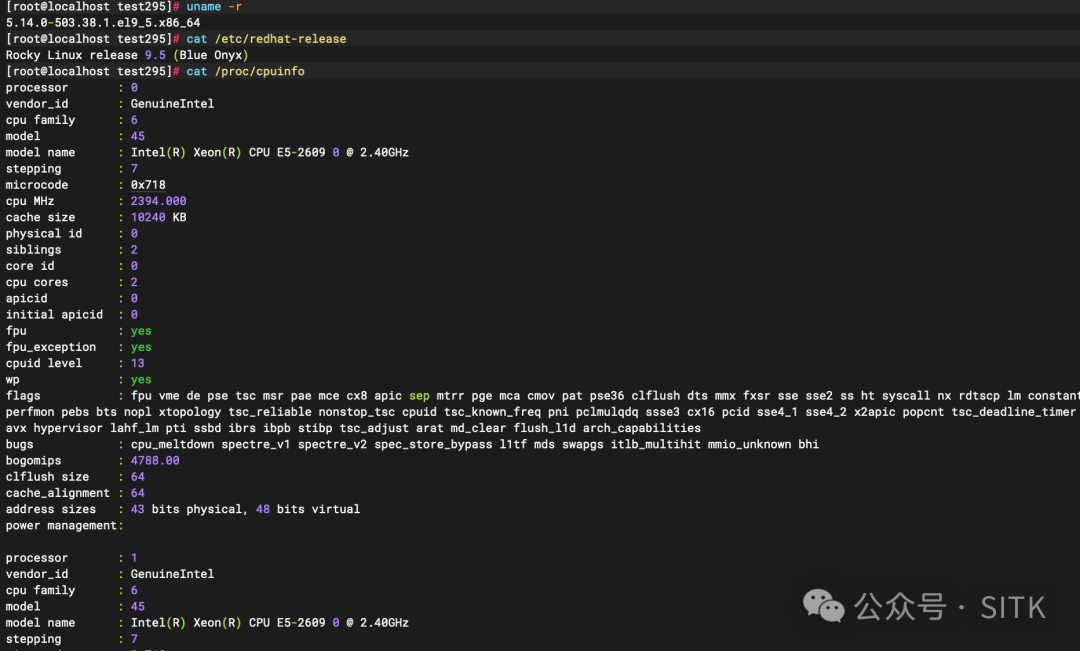Click cpu_meltdown in the bugs line
The height and width of the screenshot is (651, 1080).
(172, 444)
